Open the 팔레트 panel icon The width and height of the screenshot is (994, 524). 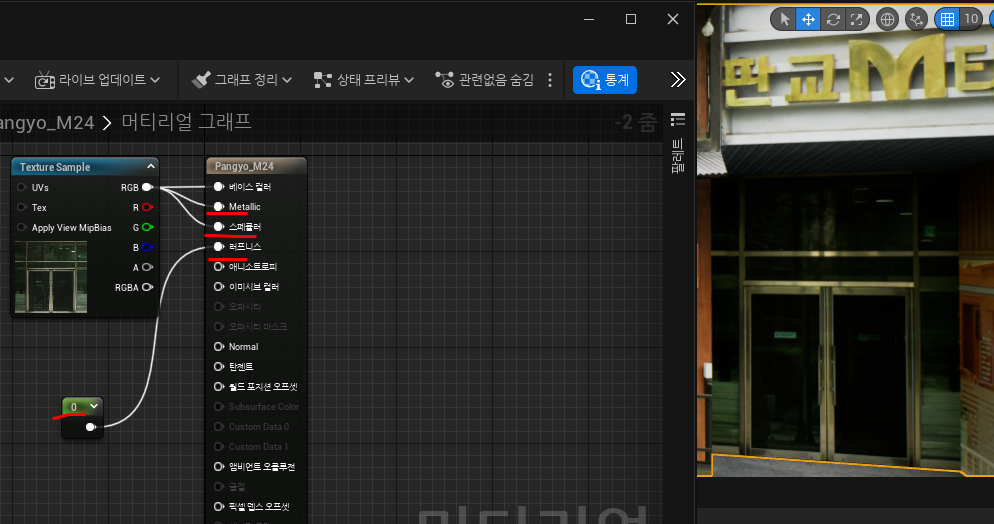678,119
